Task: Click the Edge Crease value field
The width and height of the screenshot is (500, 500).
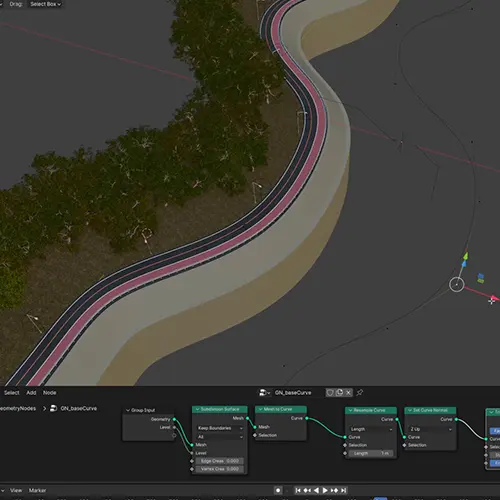Action: coord(220,461)
